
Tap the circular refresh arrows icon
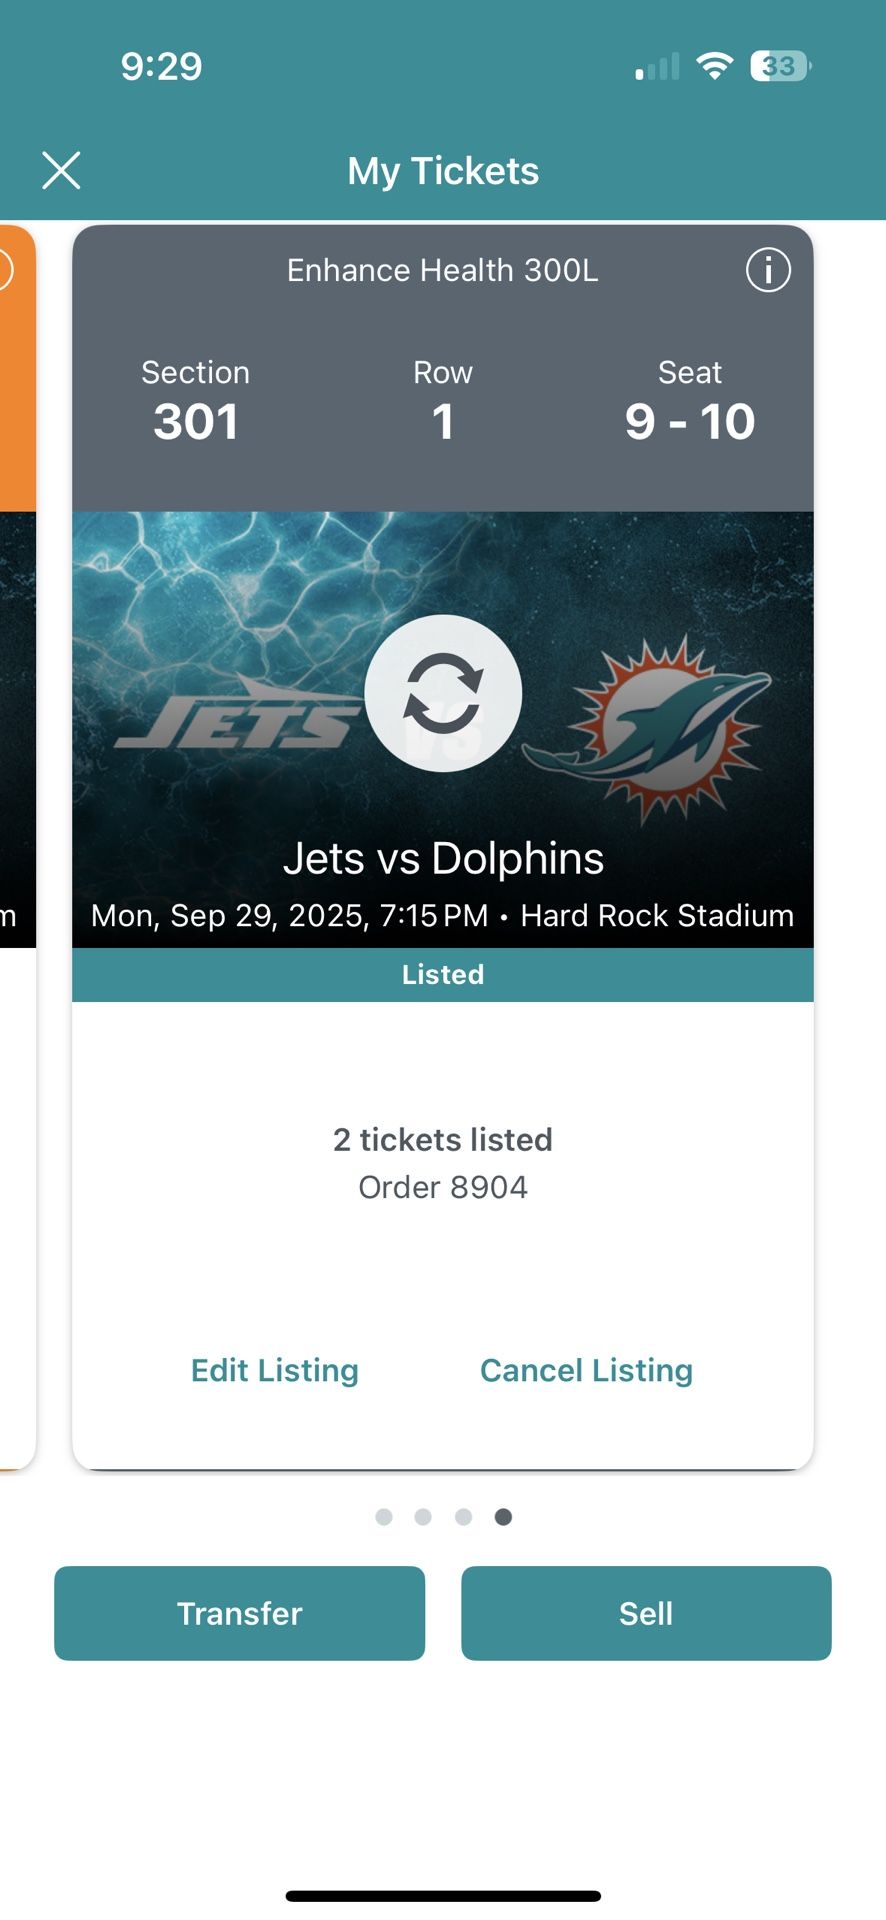click(443, 693)
